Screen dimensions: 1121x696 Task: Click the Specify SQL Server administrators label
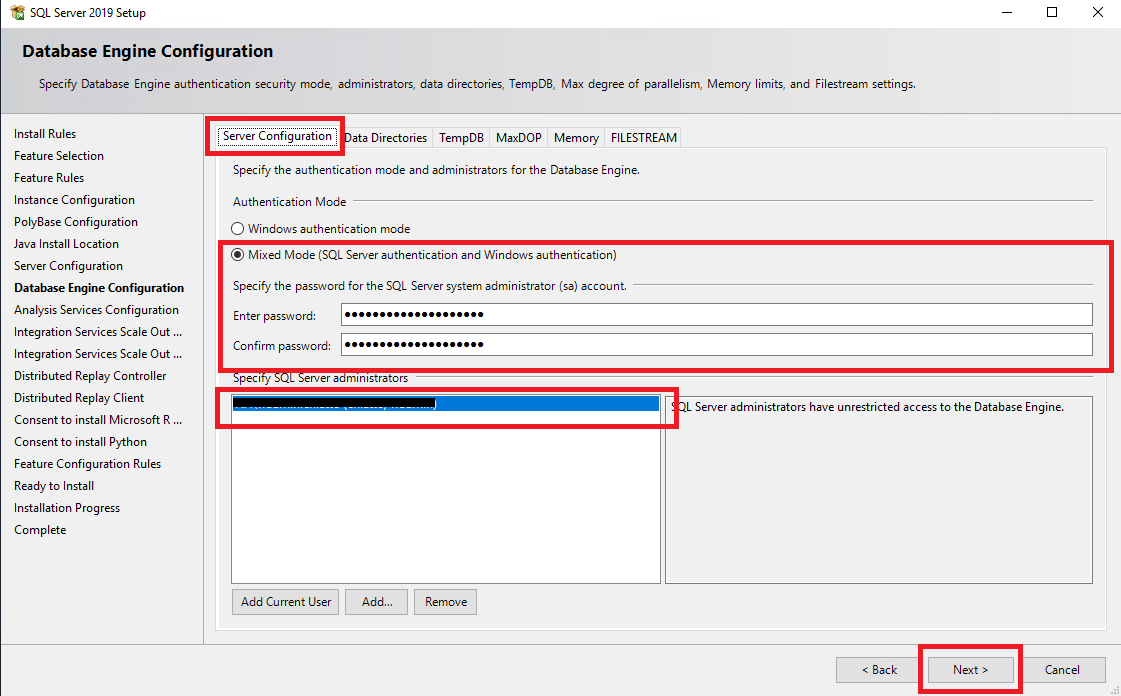(x=320, y=378)
